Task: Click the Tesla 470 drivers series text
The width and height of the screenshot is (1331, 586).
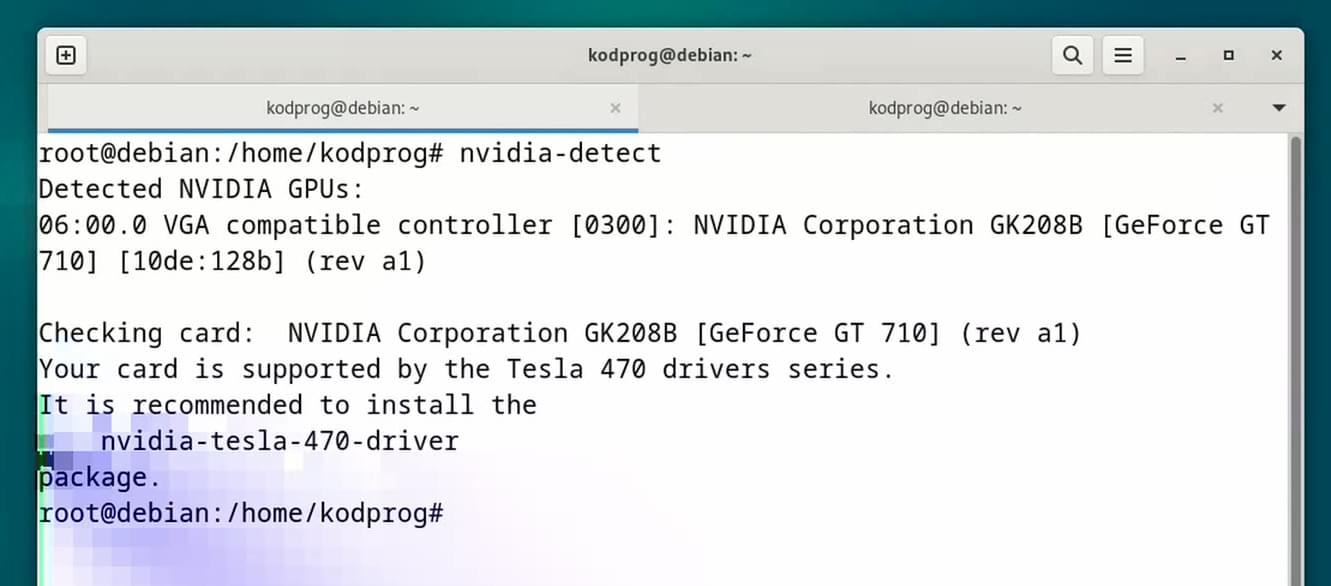Action: pyautogui.click(x=699, y=369)
